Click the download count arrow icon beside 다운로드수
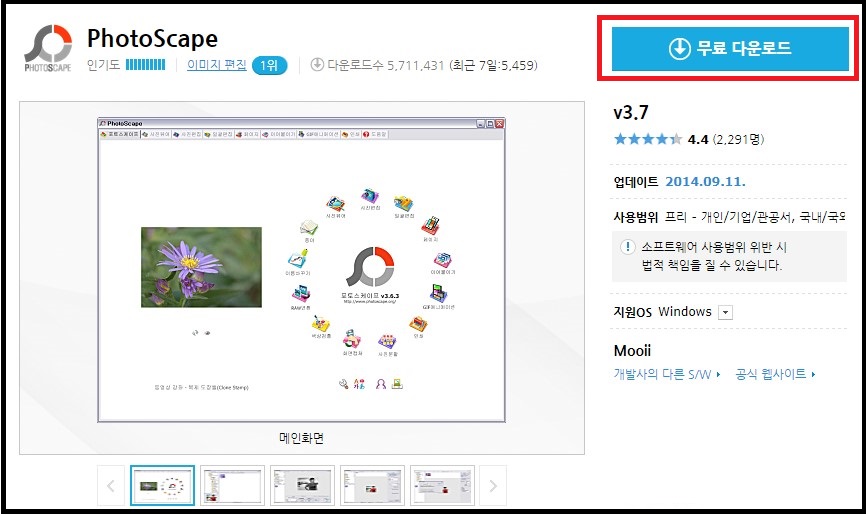The width and height of the screenshot is (866, 515). tap(317, 65)
